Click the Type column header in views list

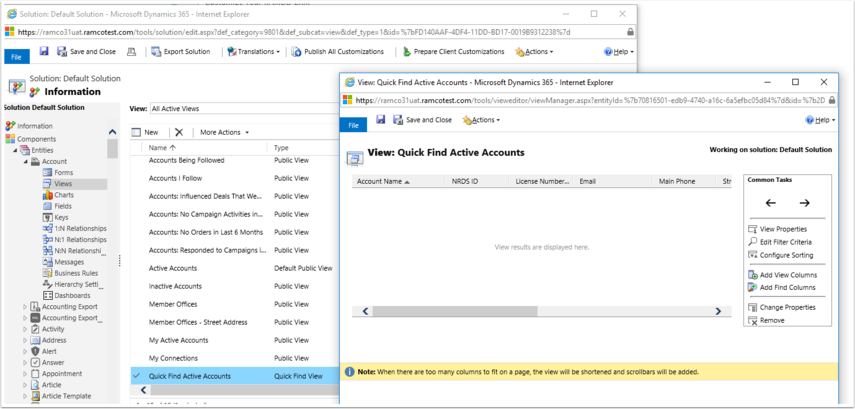pyautogui.click(x=281, y=148)
